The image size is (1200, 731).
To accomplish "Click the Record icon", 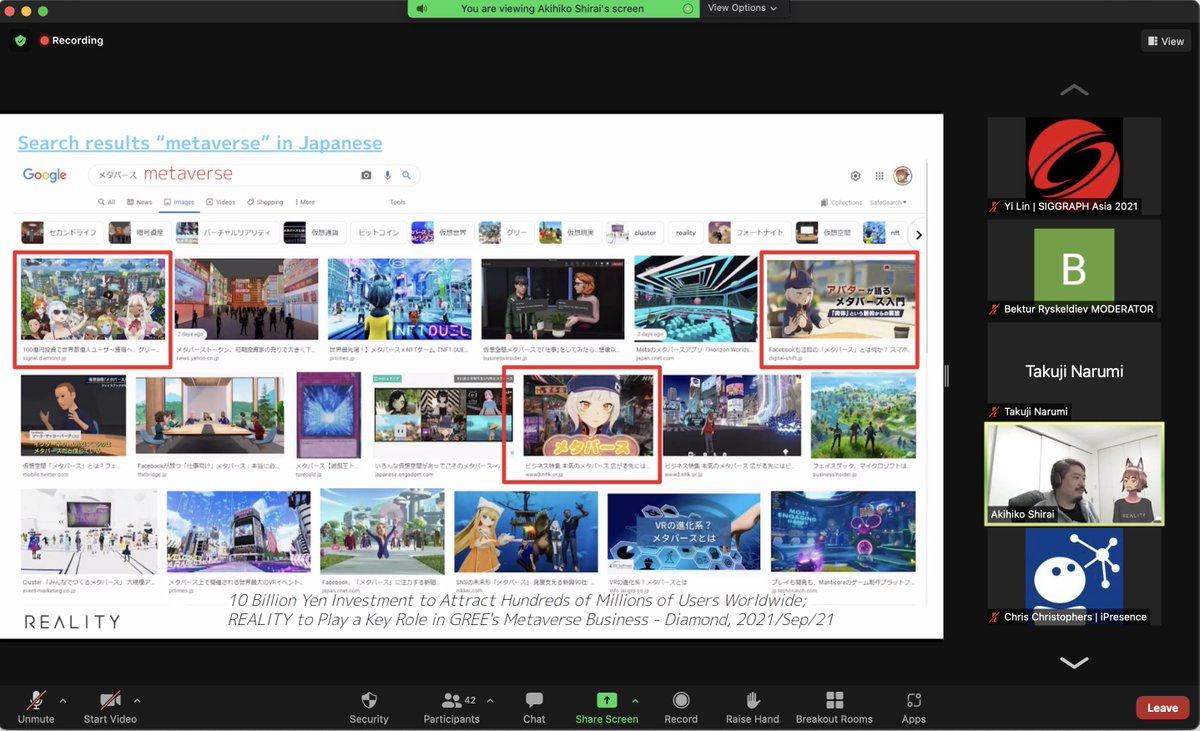I will [x=681, y=700].
